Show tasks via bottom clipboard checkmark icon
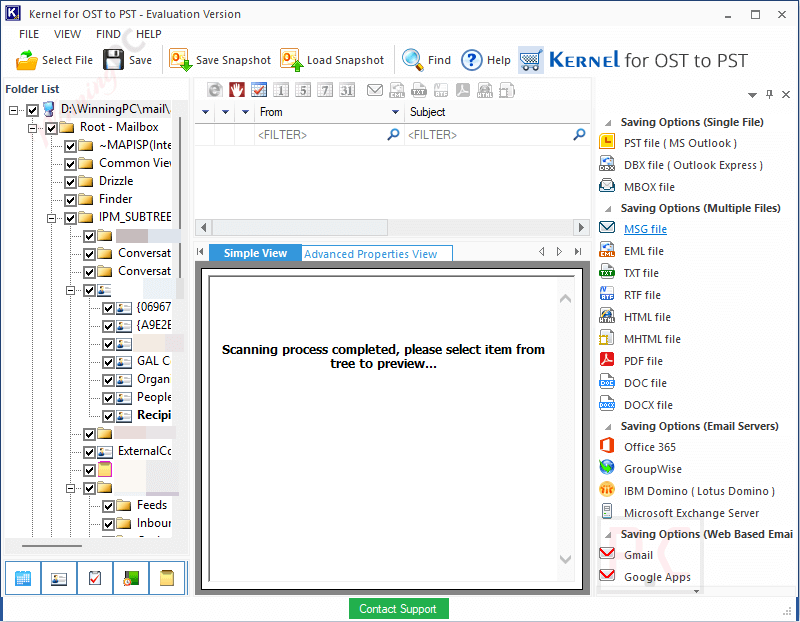800x622 pixels. (95, 578)
